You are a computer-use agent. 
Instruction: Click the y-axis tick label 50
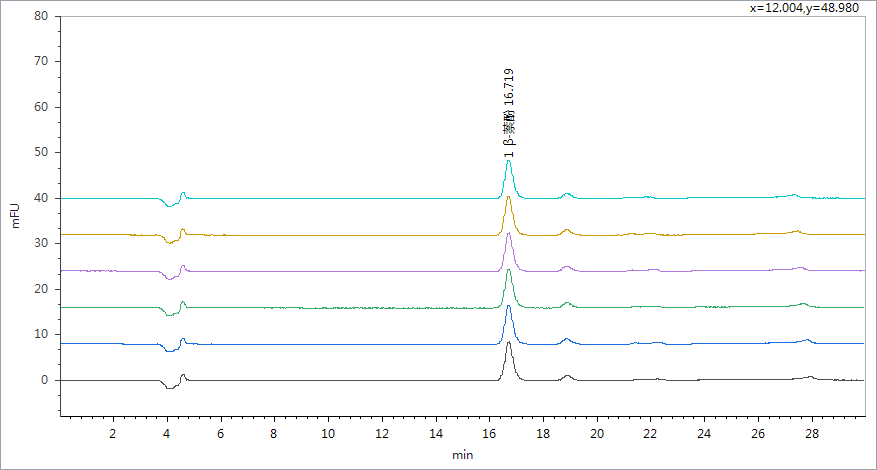(43, 152)
